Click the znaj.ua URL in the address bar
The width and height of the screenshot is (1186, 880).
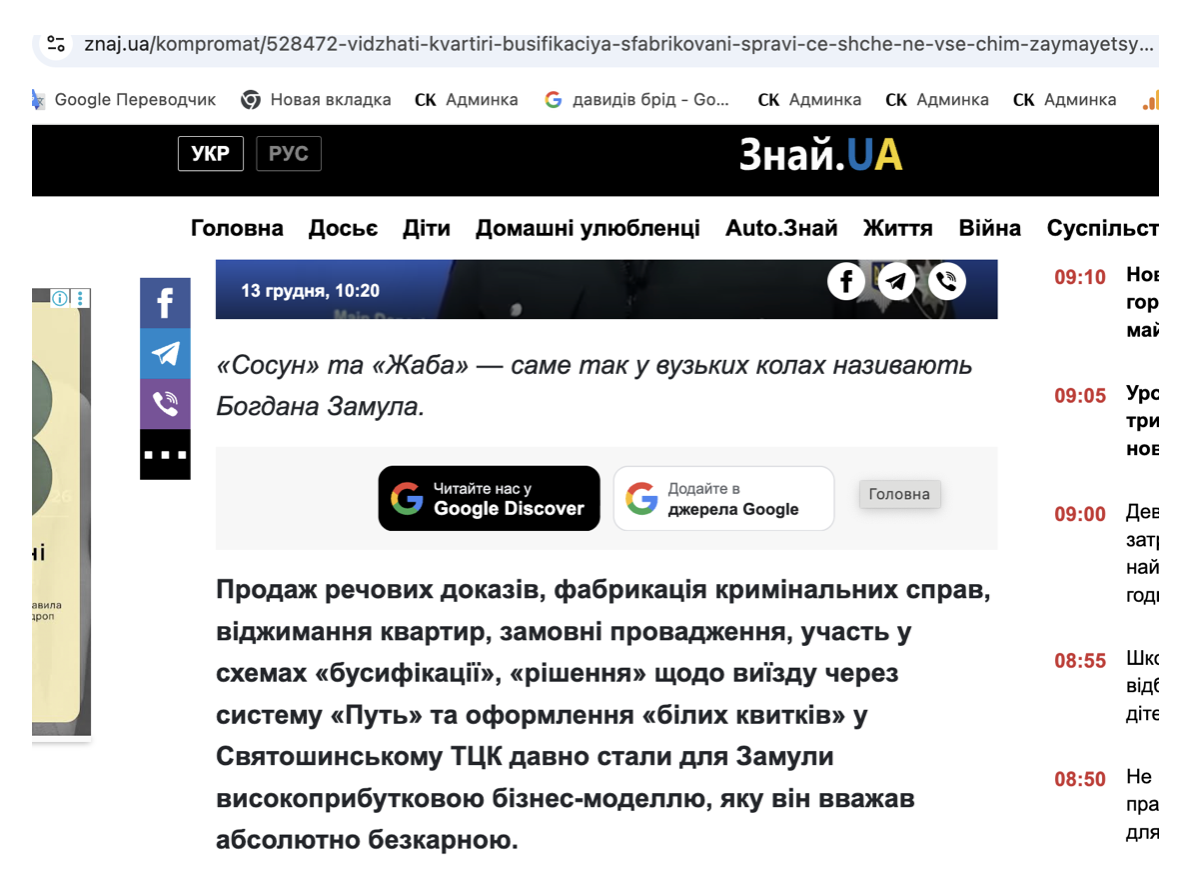619,44
